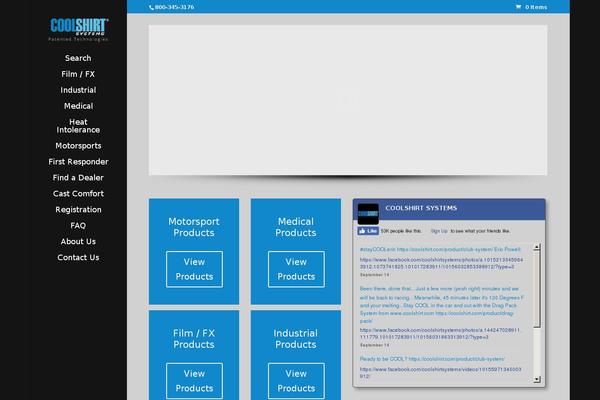Open About Us page
This screenshot has width=600, height=400.
(78, 242)
